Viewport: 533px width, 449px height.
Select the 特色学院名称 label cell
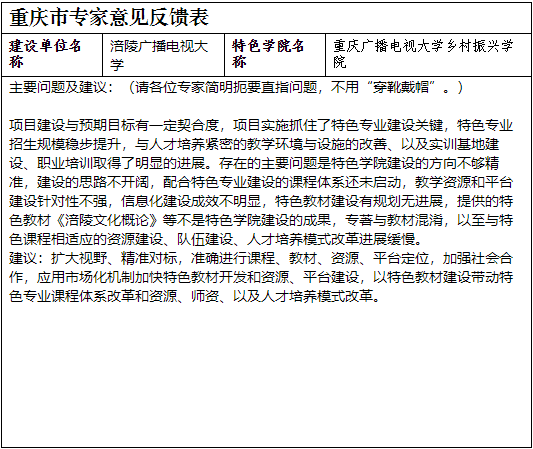[x=275, y=55]
